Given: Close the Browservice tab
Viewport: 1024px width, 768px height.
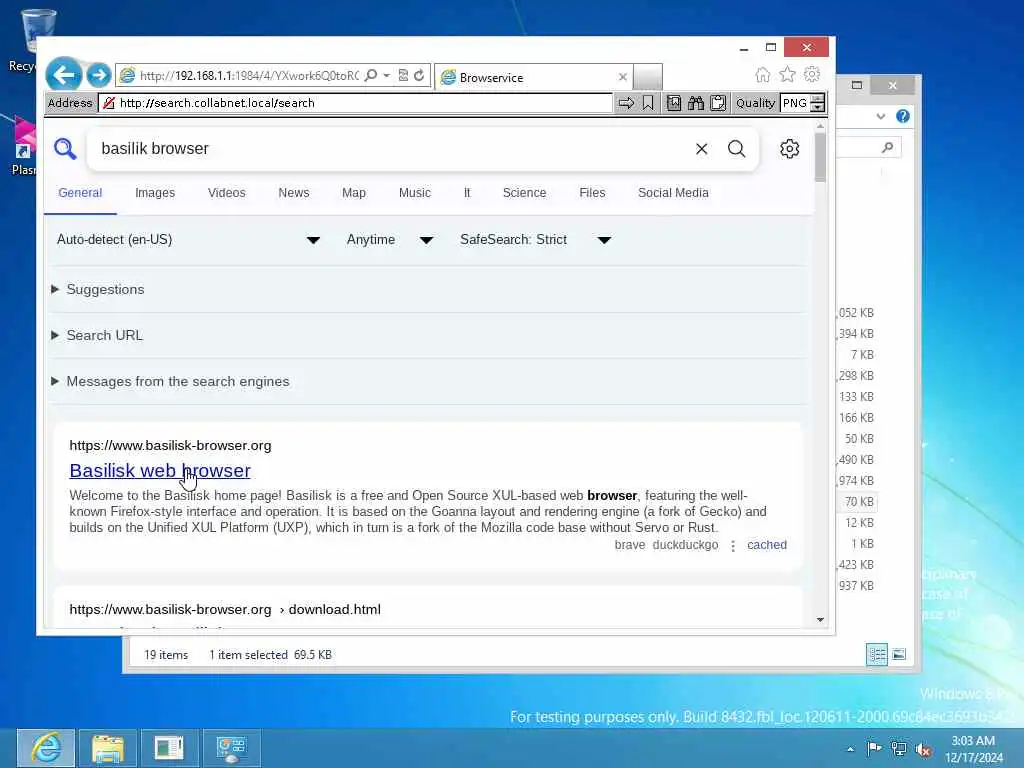Looking at the screenshot, I should pos(622,77).
